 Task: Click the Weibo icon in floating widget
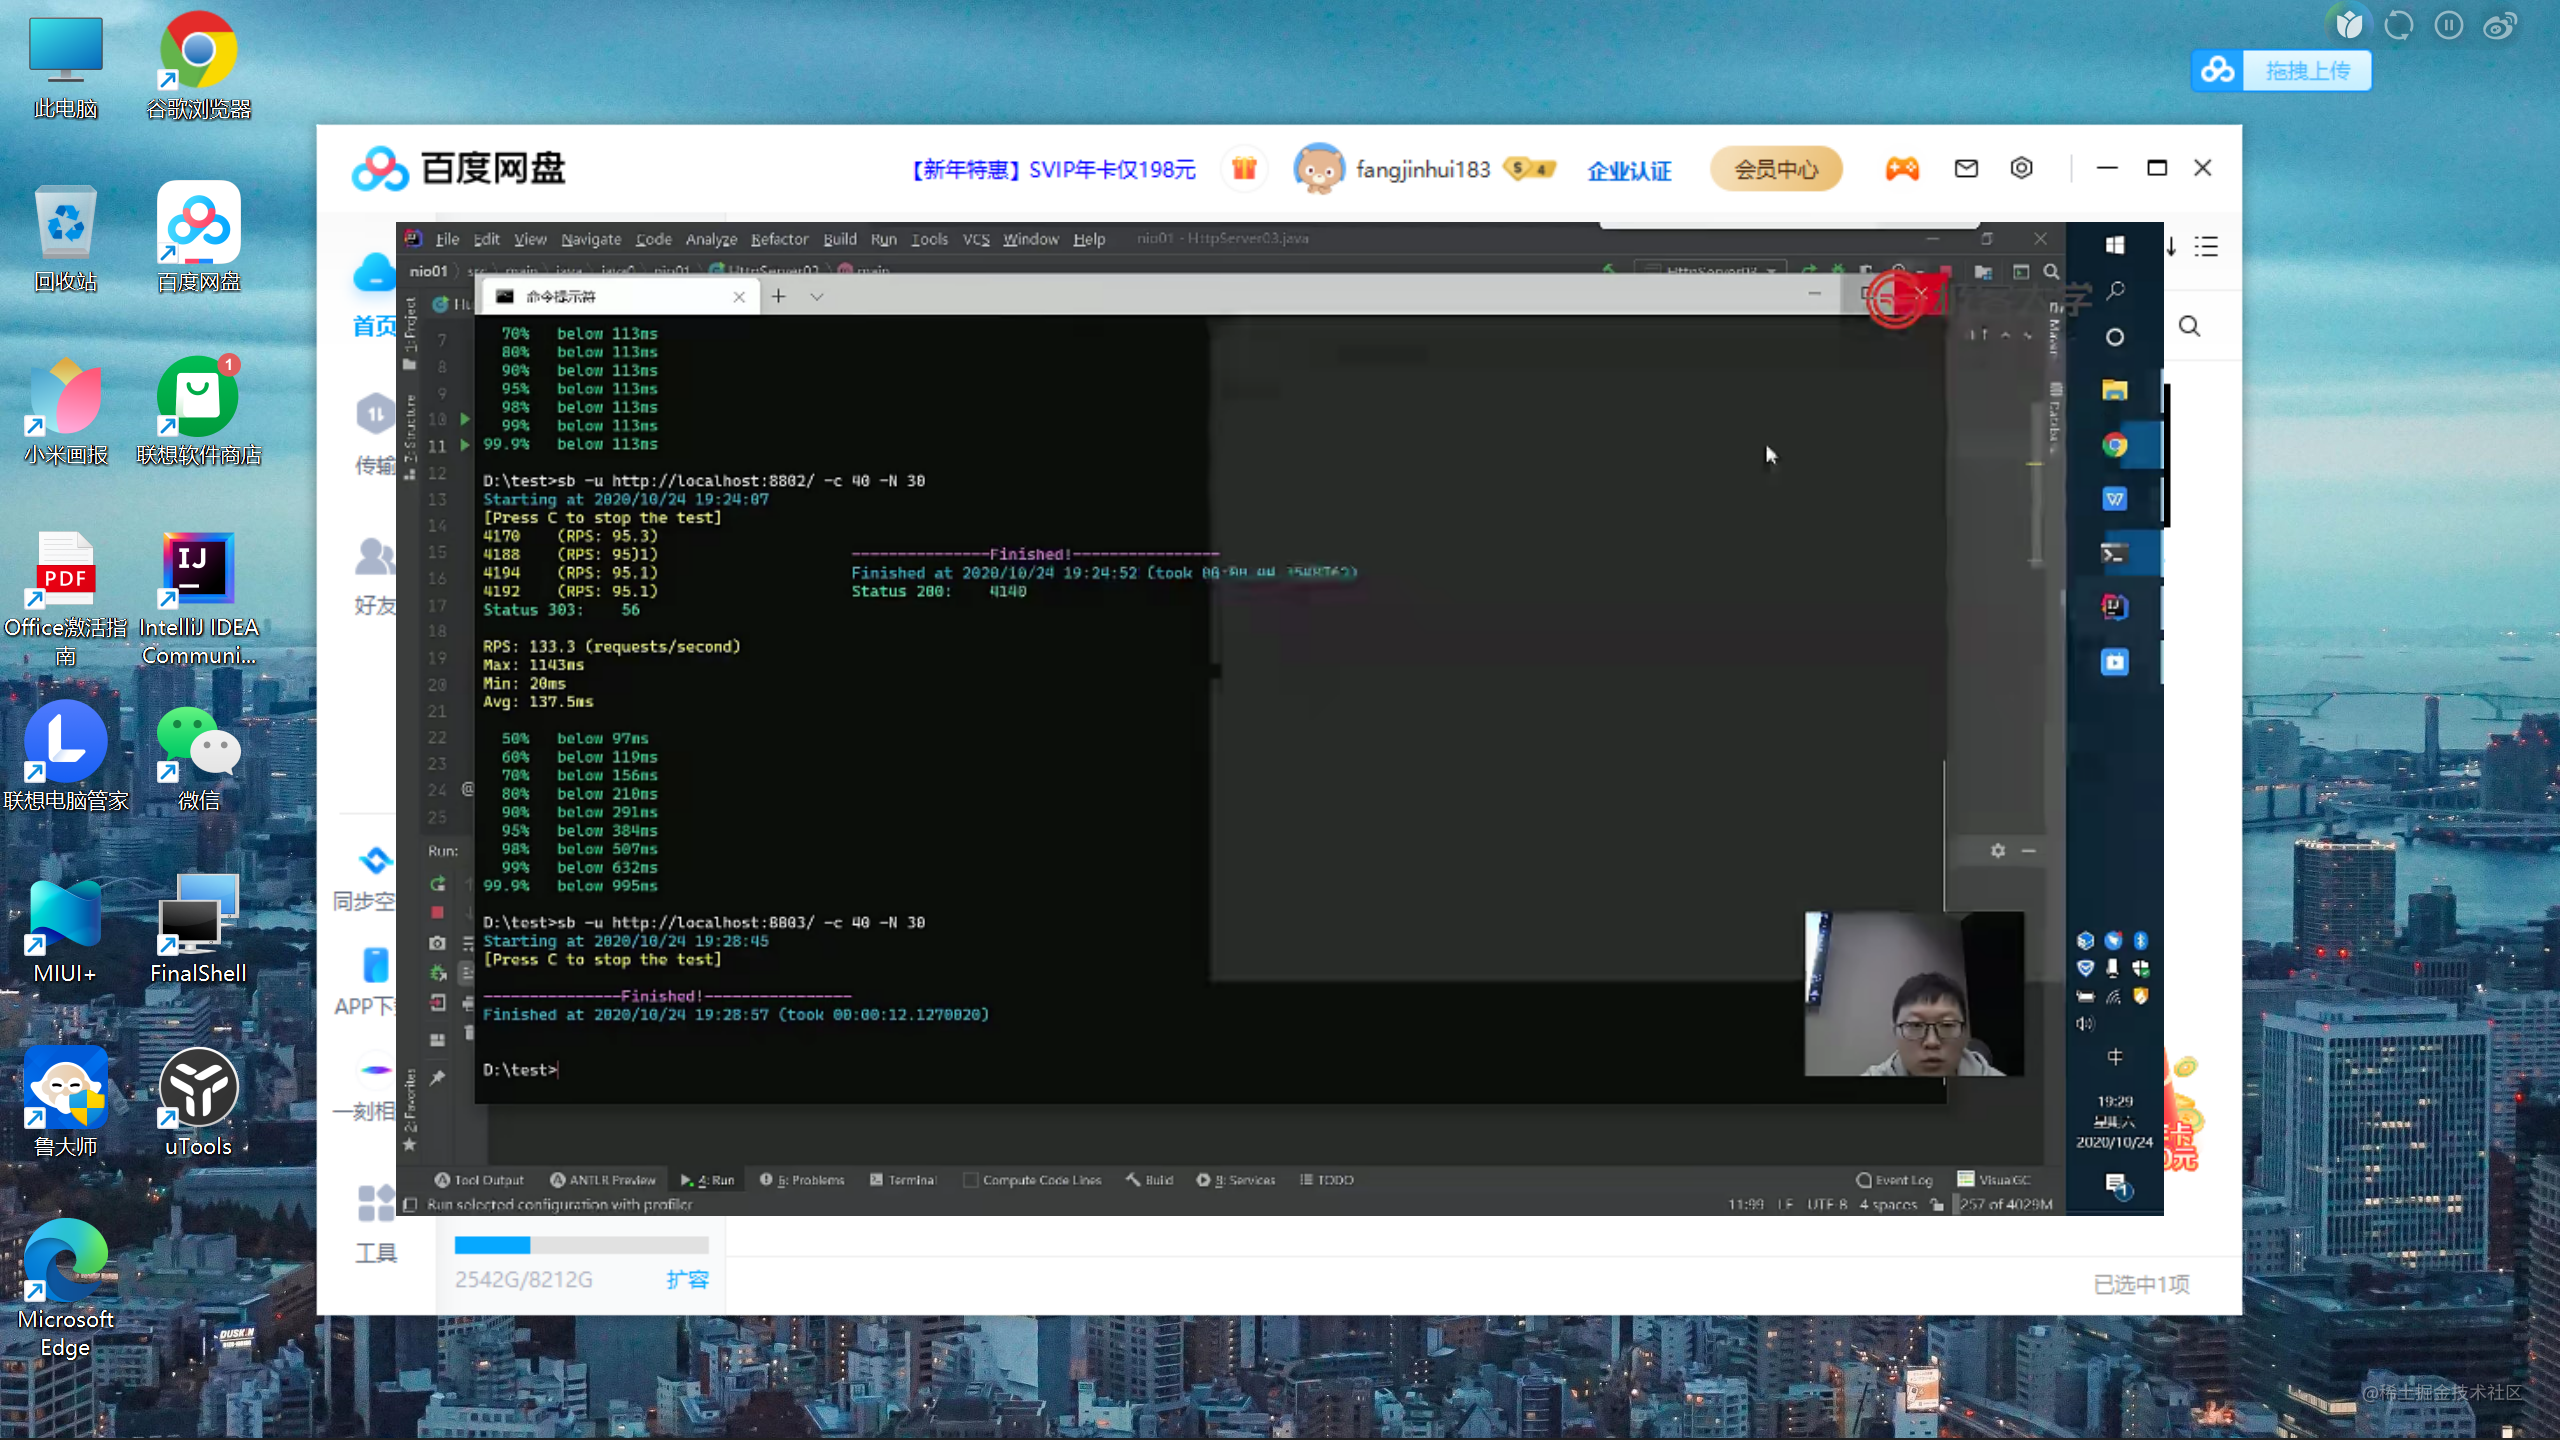2499,26
